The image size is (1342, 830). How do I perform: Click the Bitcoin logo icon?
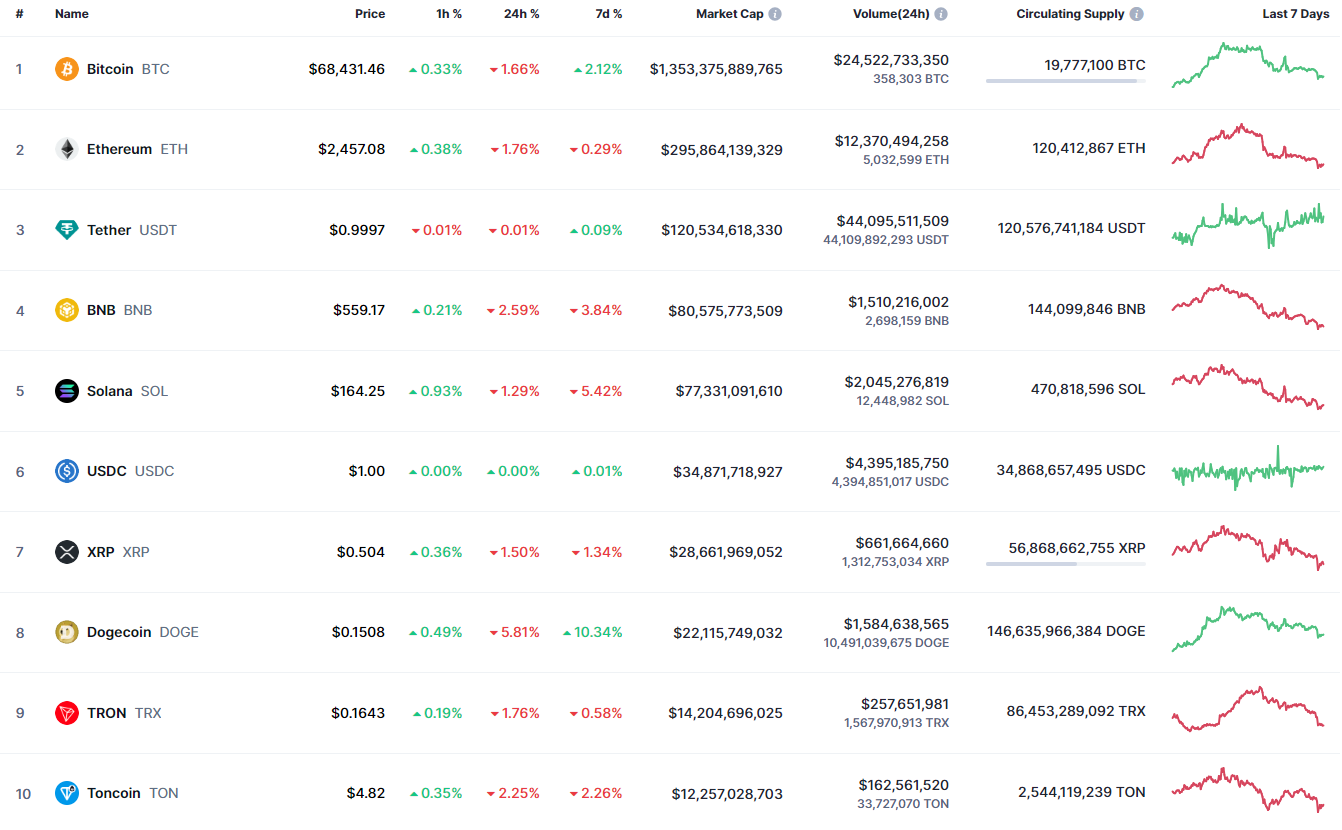click(67, 69)
